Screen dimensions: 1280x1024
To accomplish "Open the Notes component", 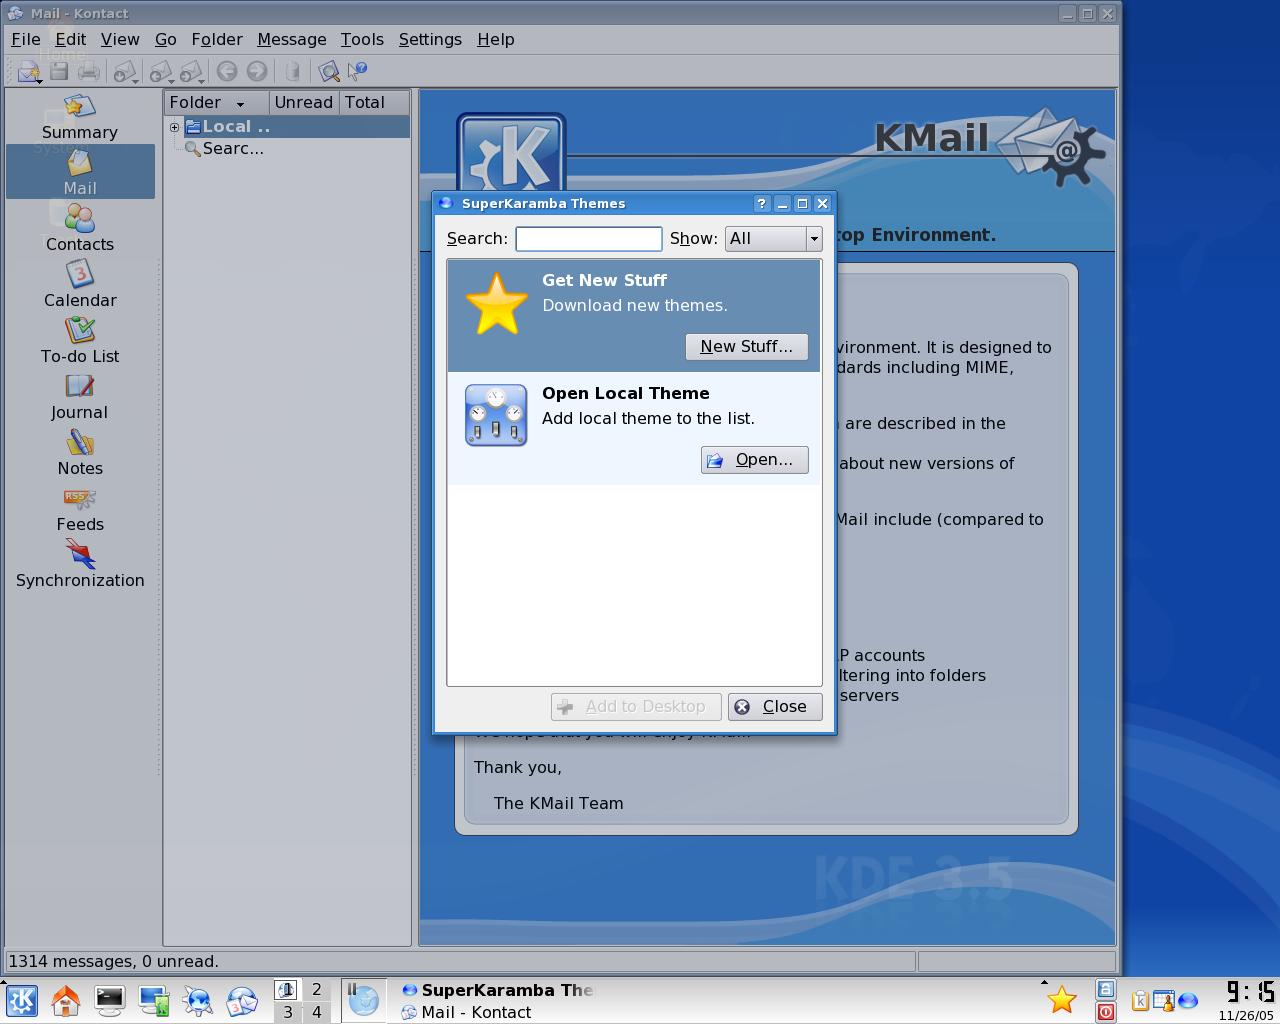I will pyautogui.click(x=80, y=452).
